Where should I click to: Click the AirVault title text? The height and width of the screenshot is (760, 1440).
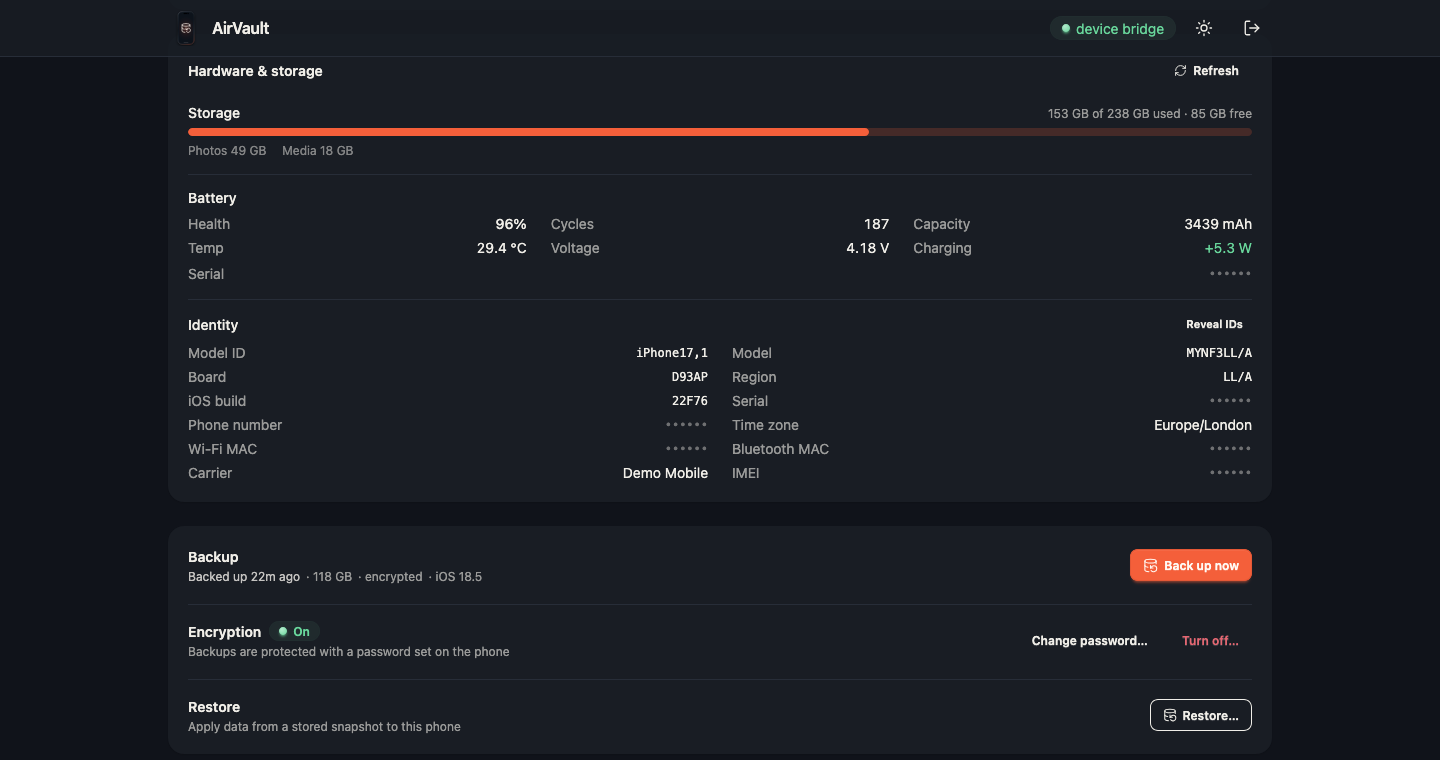pyautogui.click(x=241, y=29)
